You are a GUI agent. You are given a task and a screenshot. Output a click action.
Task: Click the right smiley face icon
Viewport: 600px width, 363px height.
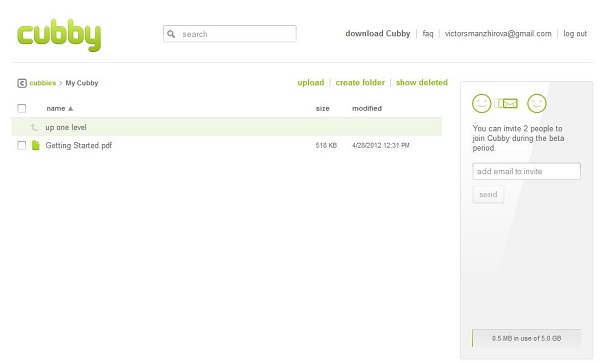point(536,103)
